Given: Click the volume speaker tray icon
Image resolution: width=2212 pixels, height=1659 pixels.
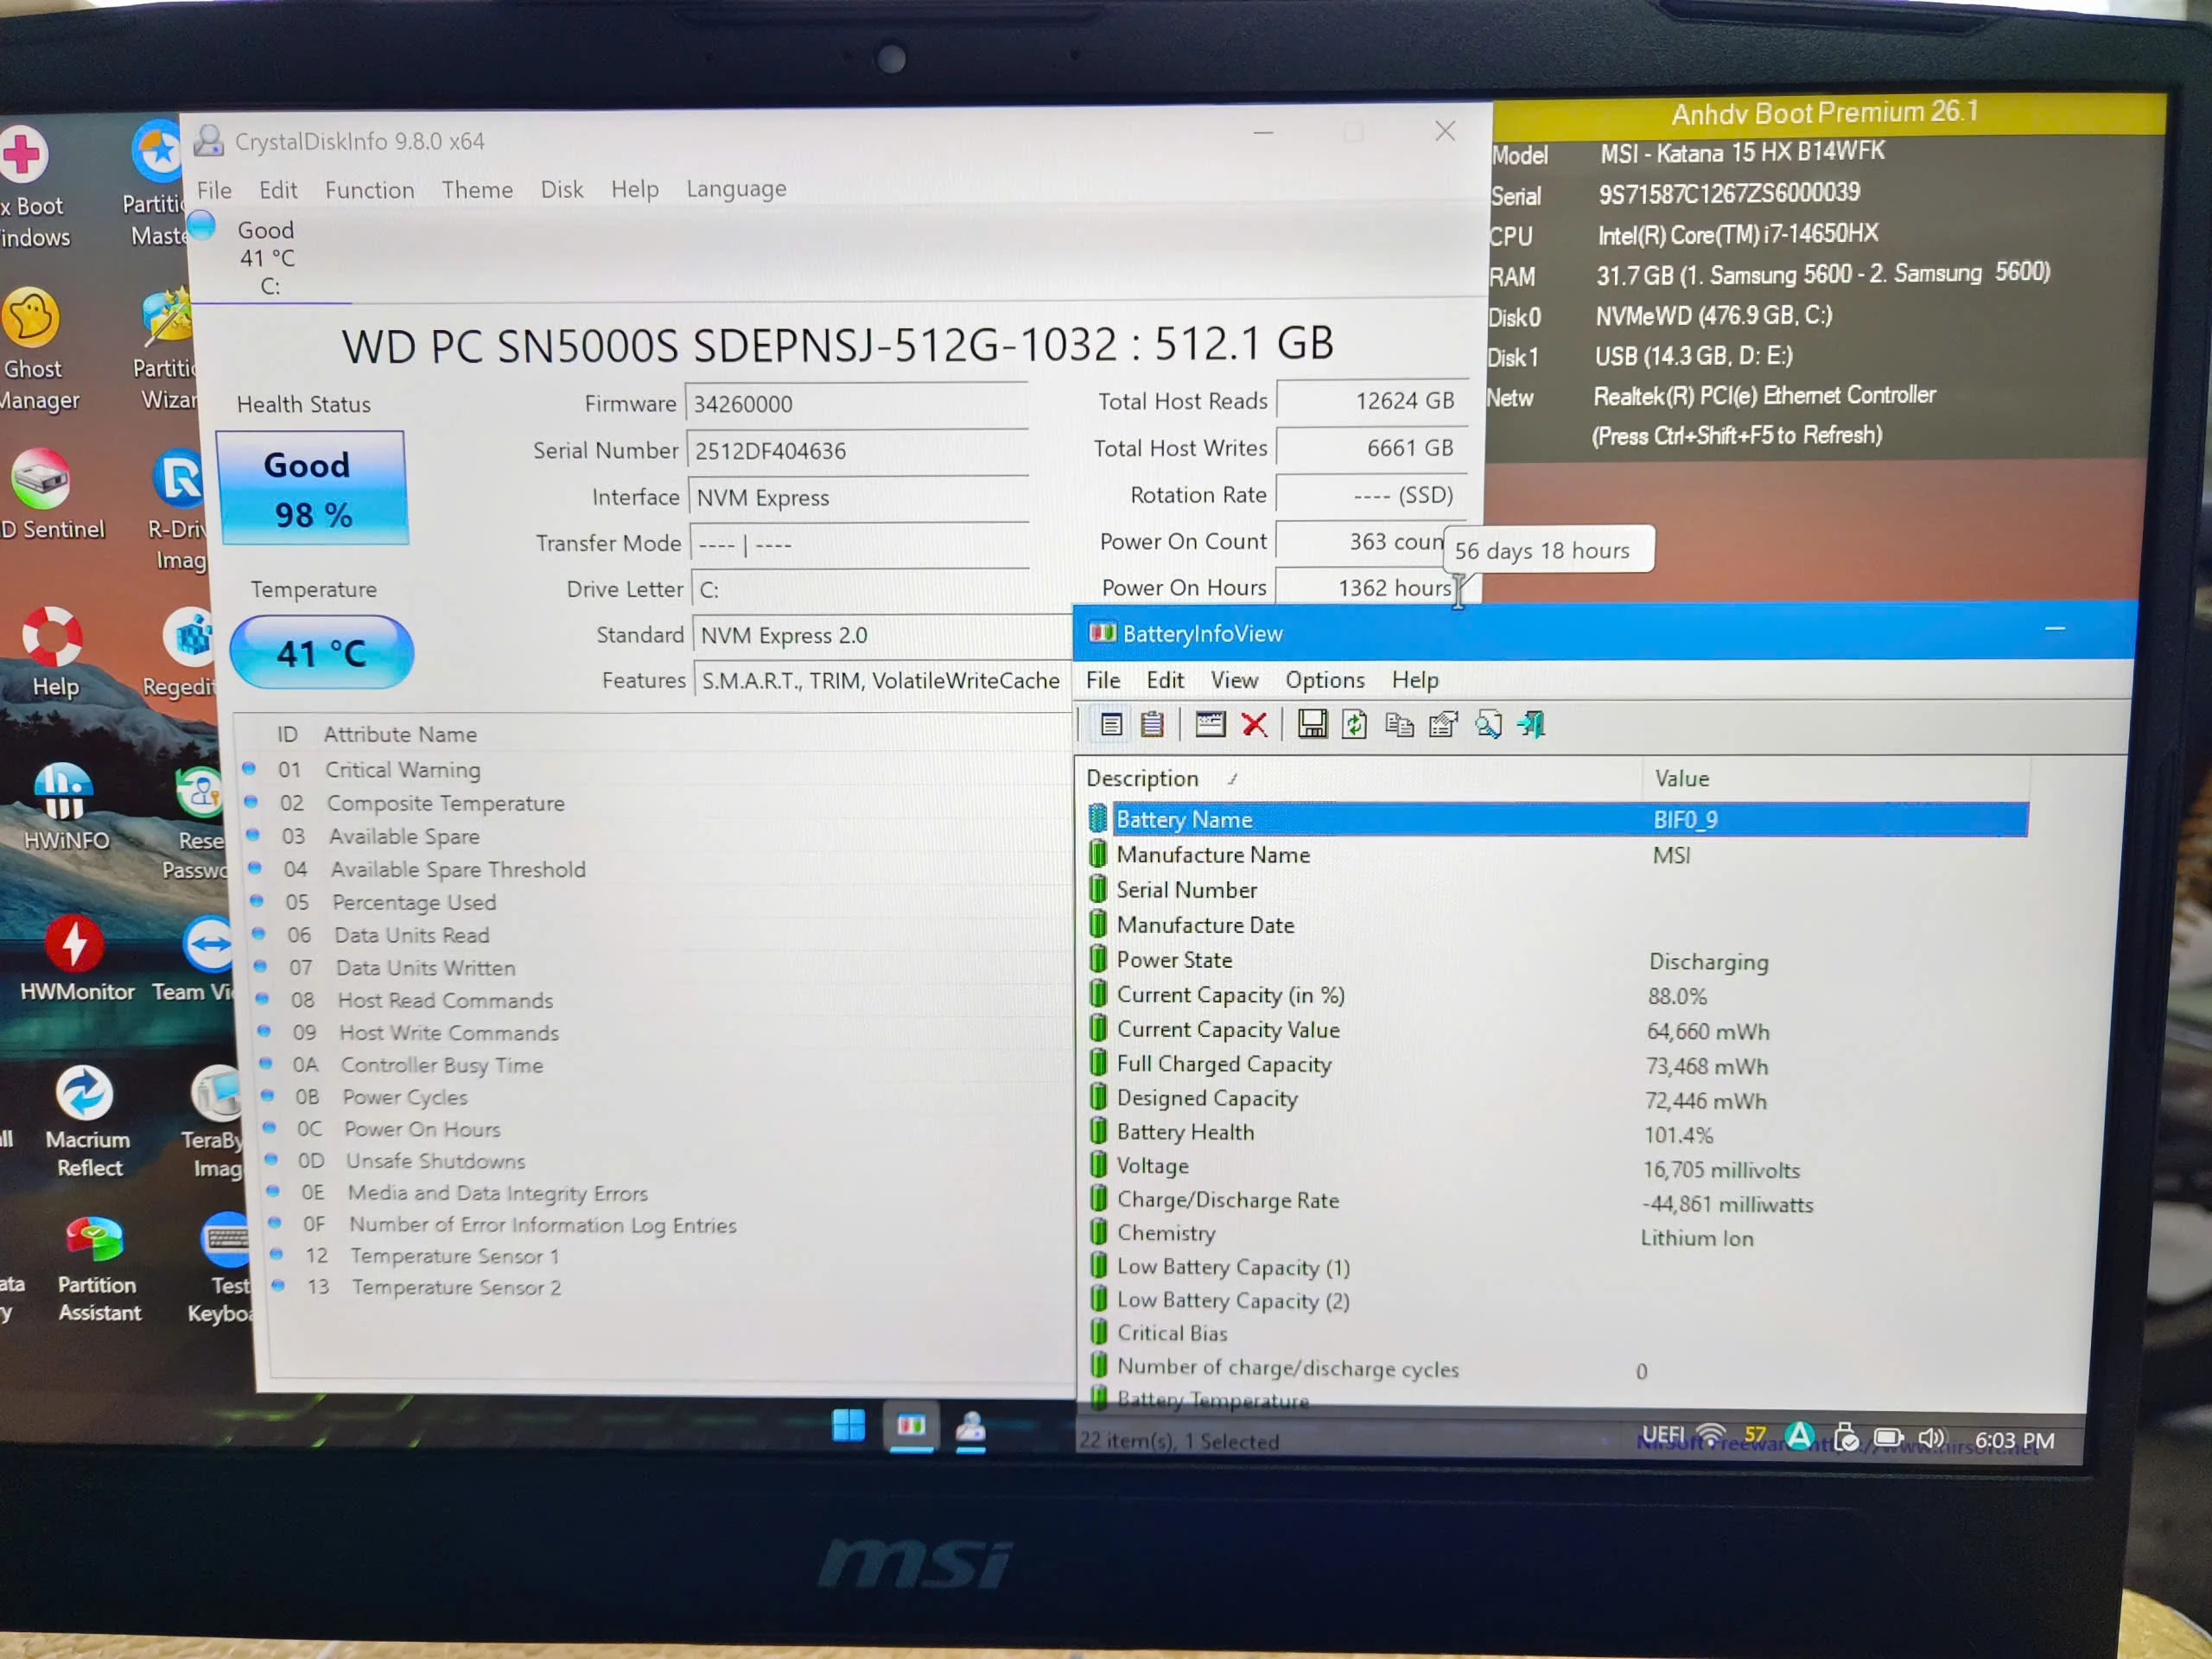Looking at the screenshot, I should [x=1931, y=1438].
